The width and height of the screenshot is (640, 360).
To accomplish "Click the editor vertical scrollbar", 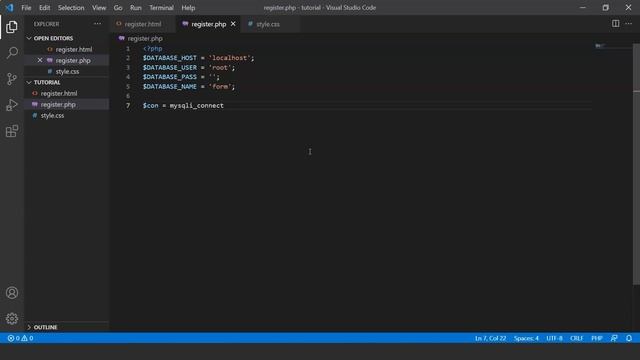I will (636, 163).
